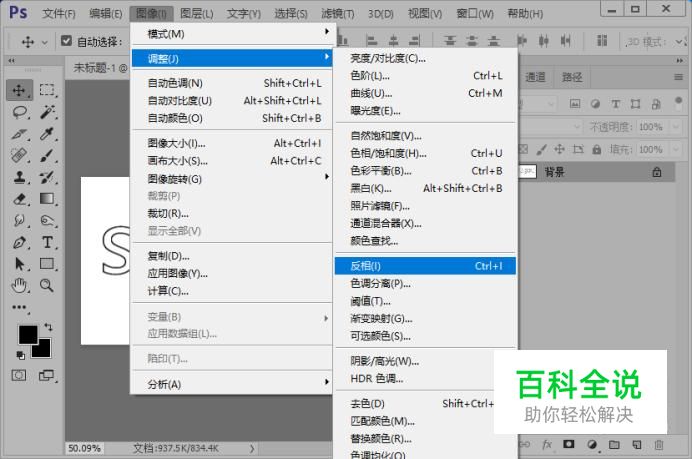The width and height of the screenshot is (692, 459).
Task: Select the Move tool in toolbox
Action: tap(19, 90)
